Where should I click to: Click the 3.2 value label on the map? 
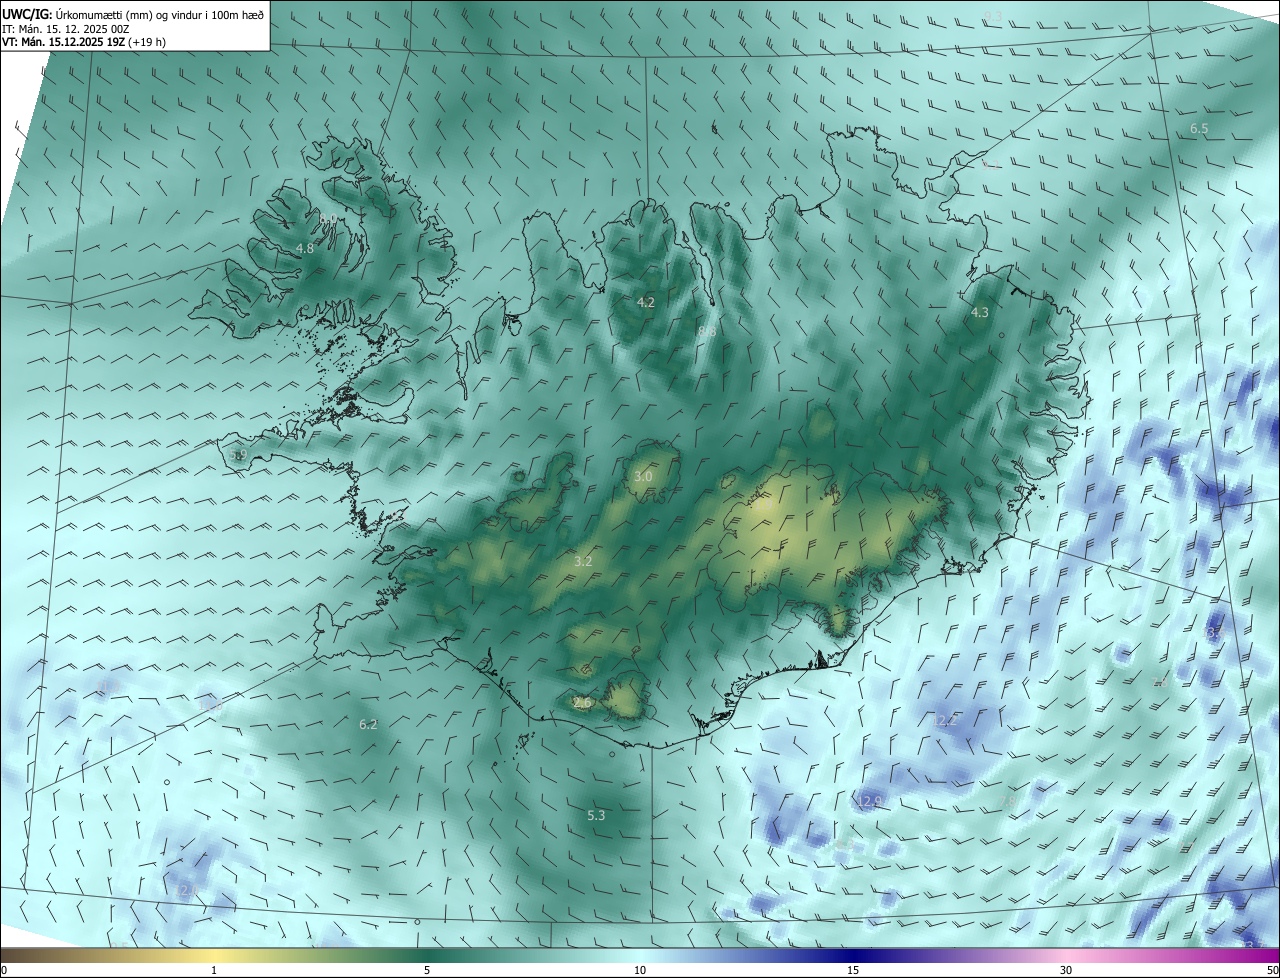pos(583,562)
